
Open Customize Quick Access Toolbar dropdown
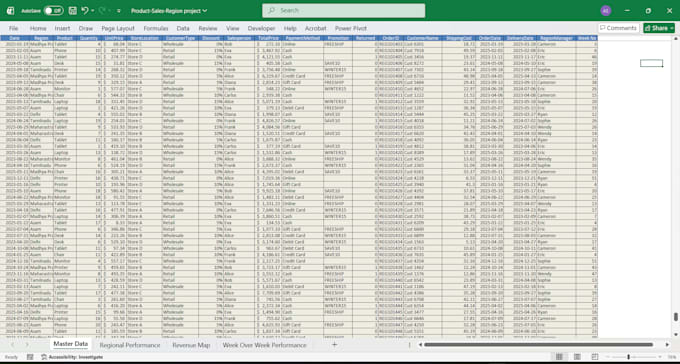coord(119,11)
